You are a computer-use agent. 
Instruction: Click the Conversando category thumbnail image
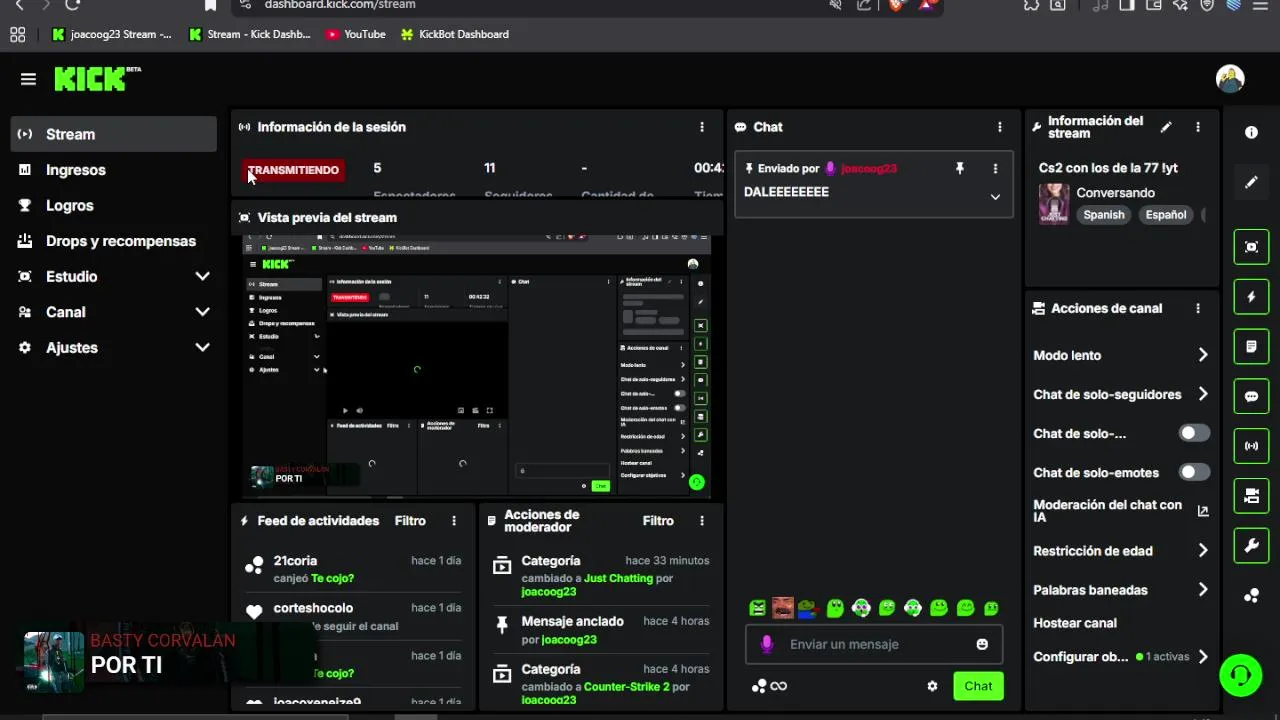(x=1054, y=204)
